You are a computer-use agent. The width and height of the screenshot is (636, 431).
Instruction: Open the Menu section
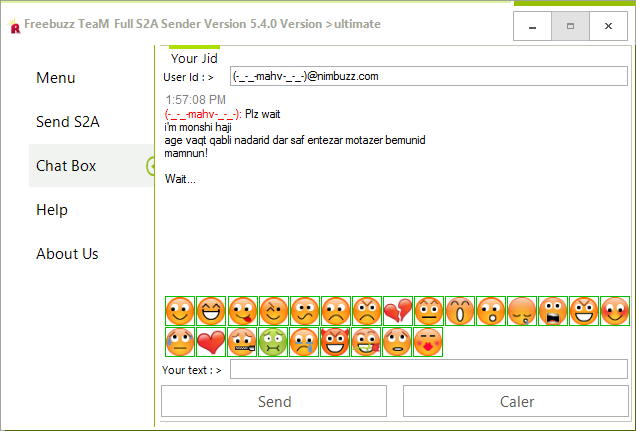pos(56,77)
